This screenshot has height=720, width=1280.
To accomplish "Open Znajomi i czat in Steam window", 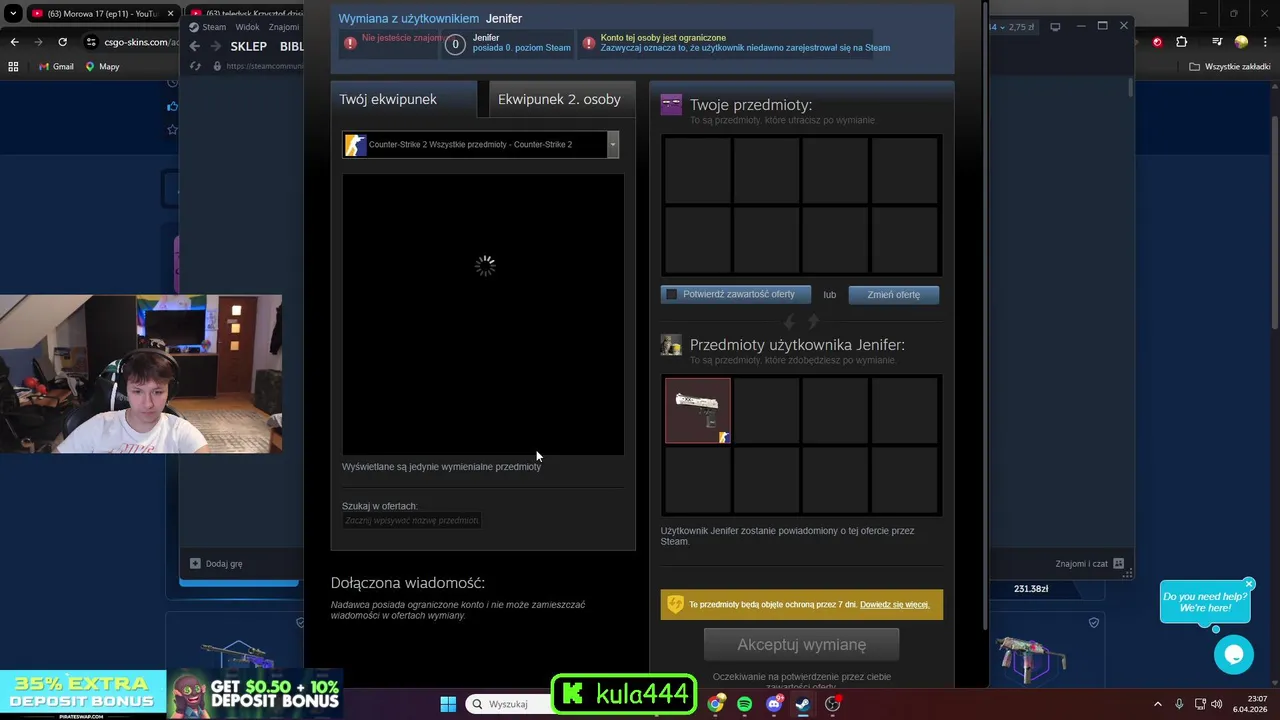I will 1089,563.
